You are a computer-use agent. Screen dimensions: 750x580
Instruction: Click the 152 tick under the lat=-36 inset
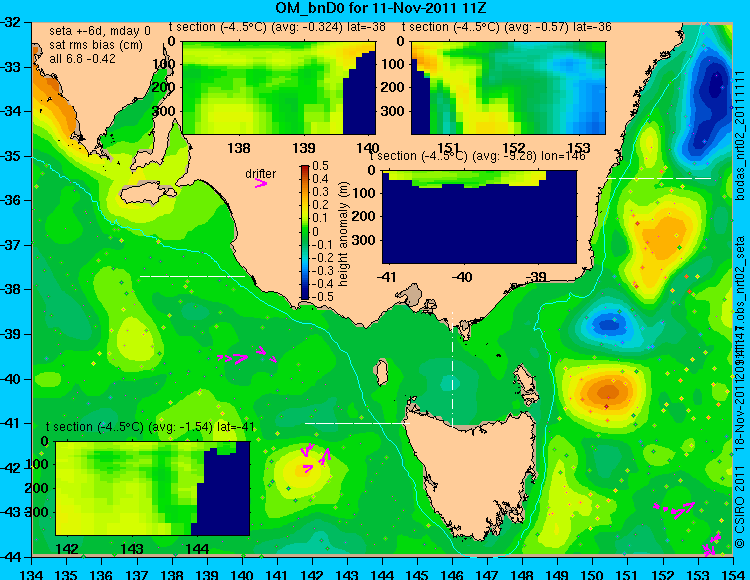click(514, 148)
